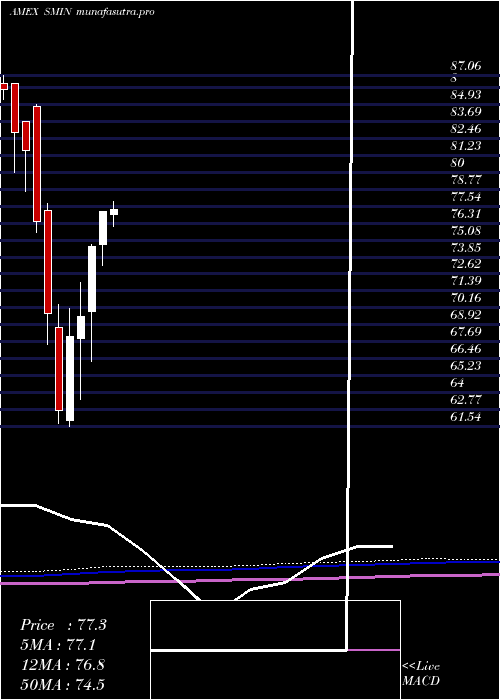Click the 68.92 price axis label
500x700 pixels.
coord(466,315)
